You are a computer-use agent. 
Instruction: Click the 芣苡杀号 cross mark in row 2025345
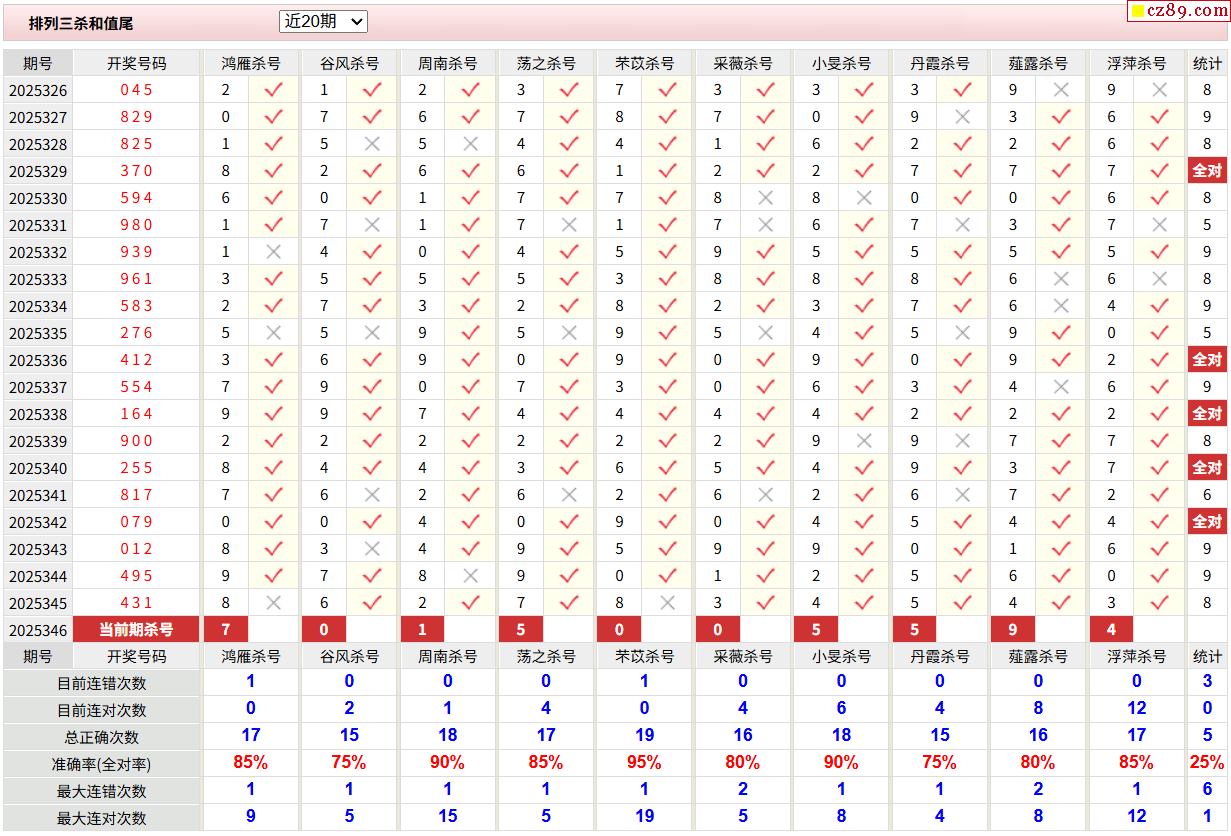pyautogui.click(x=667, y=602)
